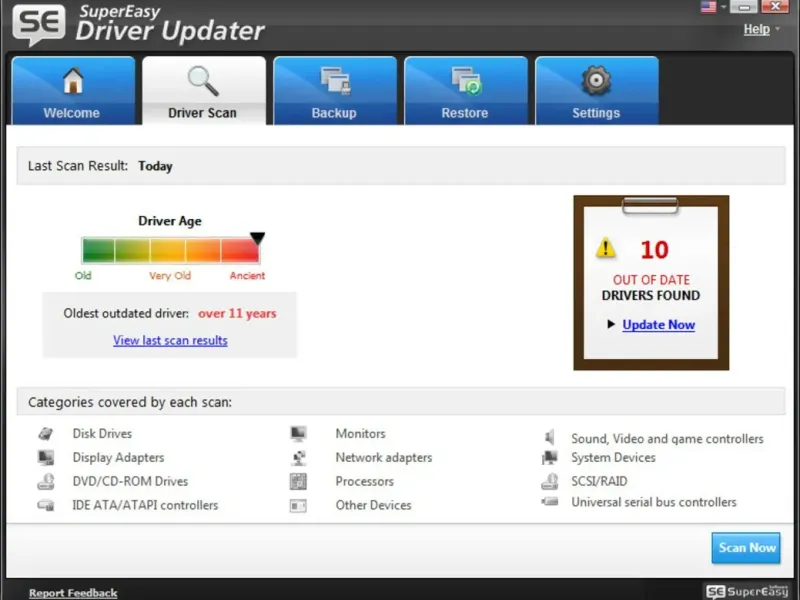Open the Settings tab
This screenshot has width=800, height=600.
pos(596,90)
